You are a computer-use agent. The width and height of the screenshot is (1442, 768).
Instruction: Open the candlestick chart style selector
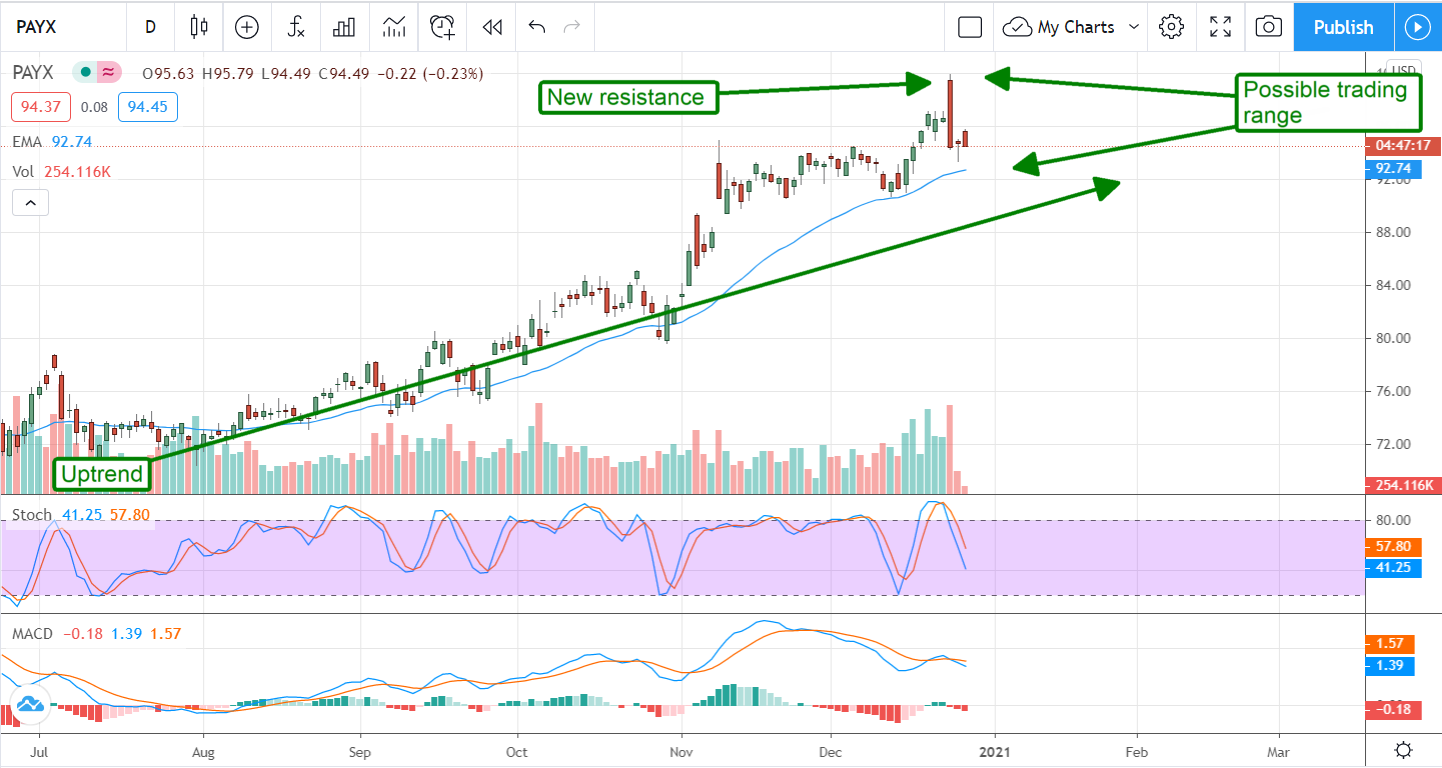[199, 27]
